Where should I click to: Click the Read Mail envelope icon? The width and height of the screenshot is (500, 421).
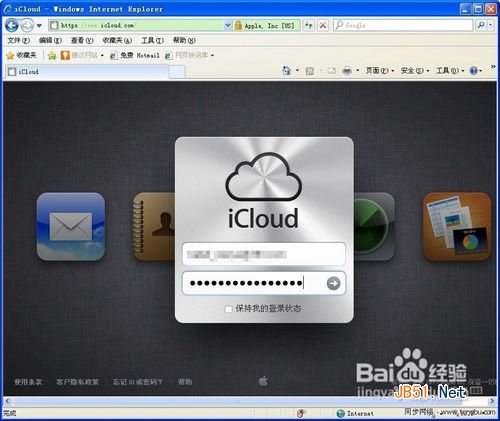tap(332, 71)
